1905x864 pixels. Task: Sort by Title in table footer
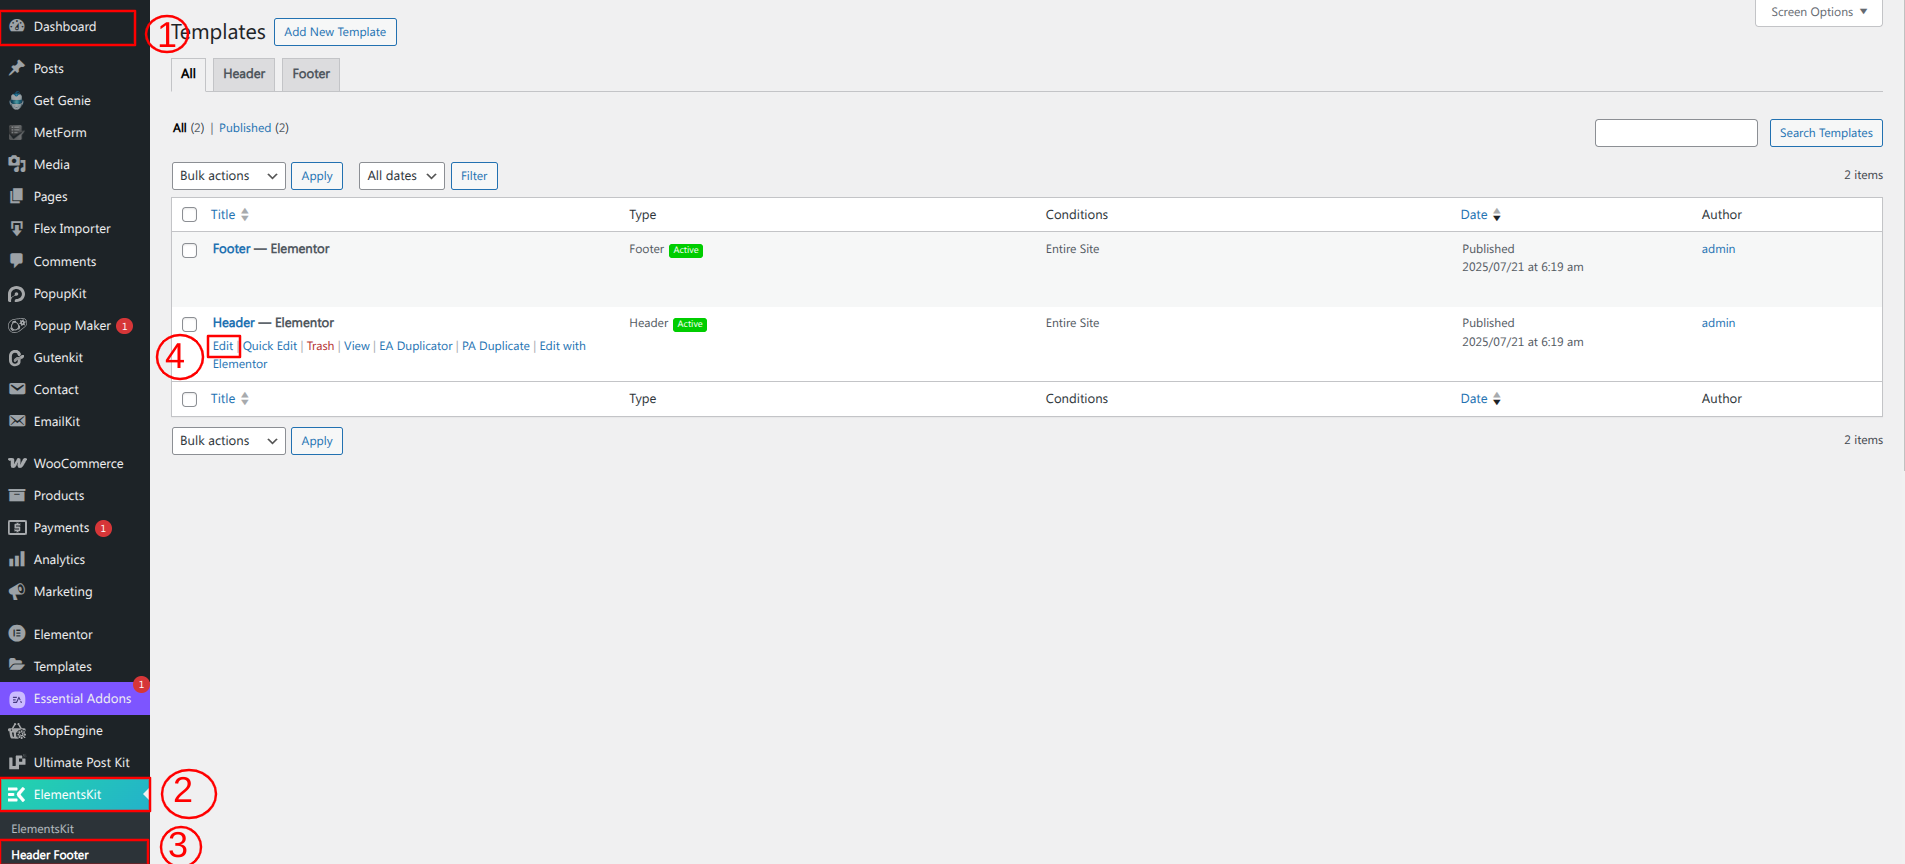pos(229,399)
